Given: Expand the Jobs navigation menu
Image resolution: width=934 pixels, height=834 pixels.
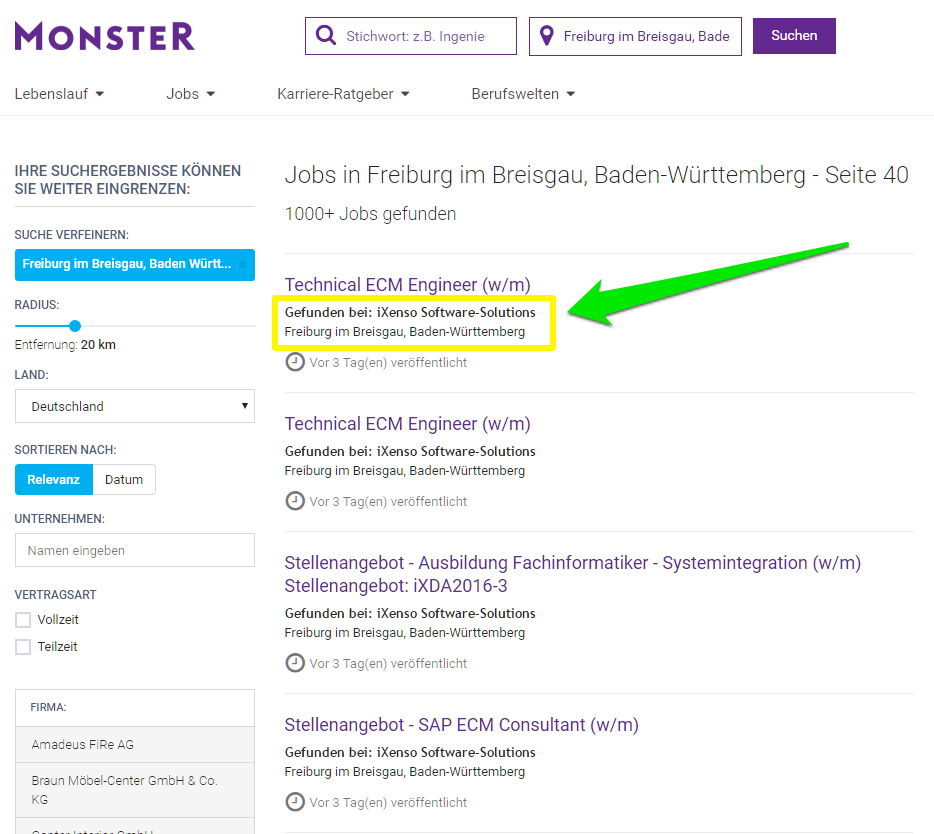Looking at the screenshot, I should coord(190,93).
